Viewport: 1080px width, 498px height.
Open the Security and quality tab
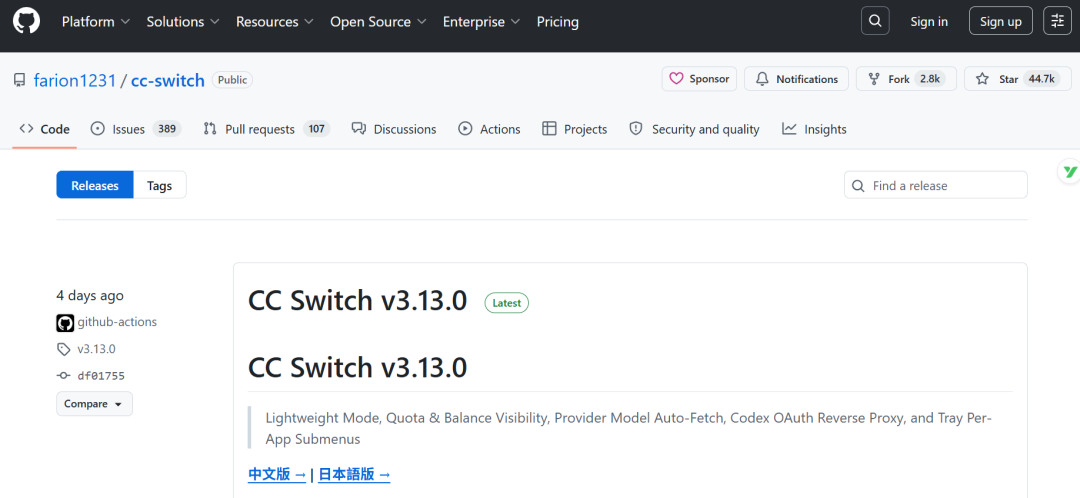tap(694, 129)
